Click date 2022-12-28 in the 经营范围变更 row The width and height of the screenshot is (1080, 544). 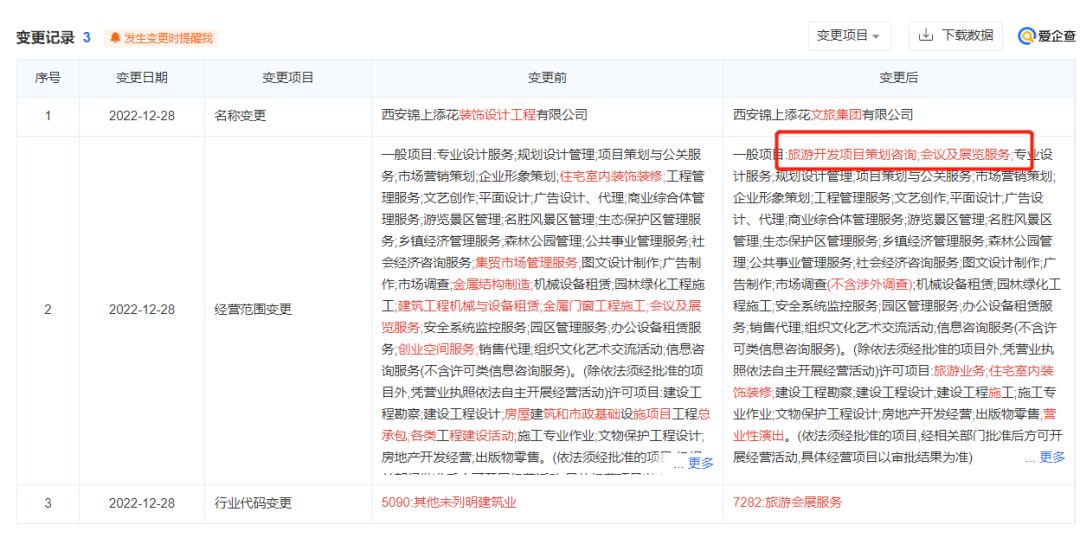click(141, 311)
